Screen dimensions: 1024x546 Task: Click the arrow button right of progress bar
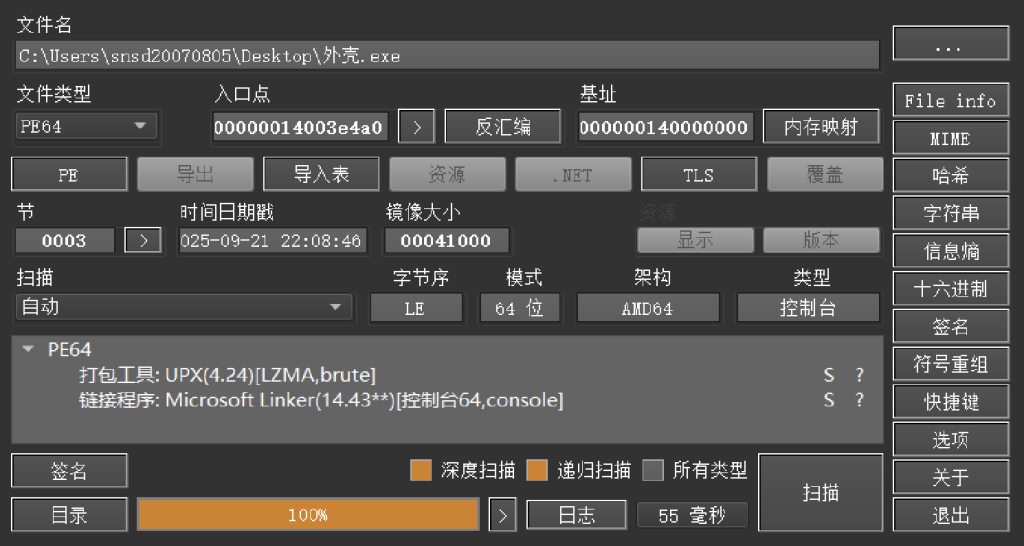[x=503, y=515]
